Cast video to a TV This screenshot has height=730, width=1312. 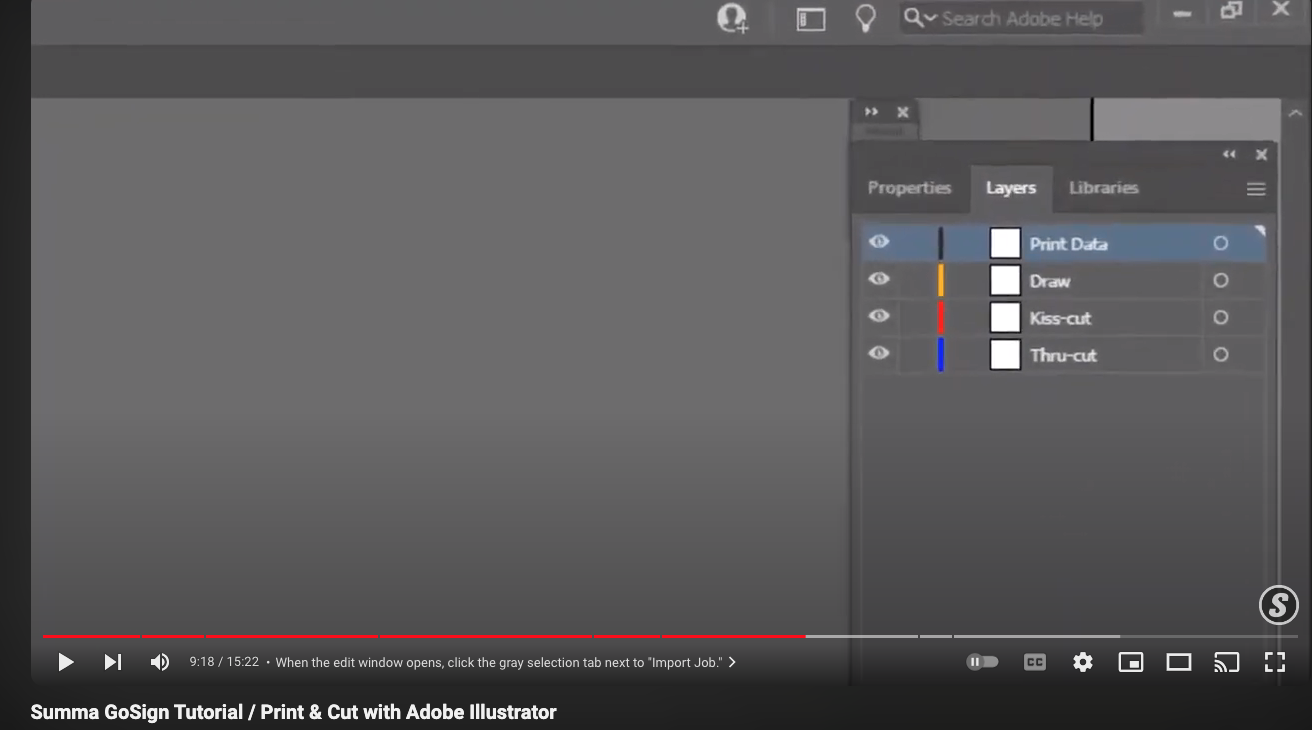point(1227,662)
